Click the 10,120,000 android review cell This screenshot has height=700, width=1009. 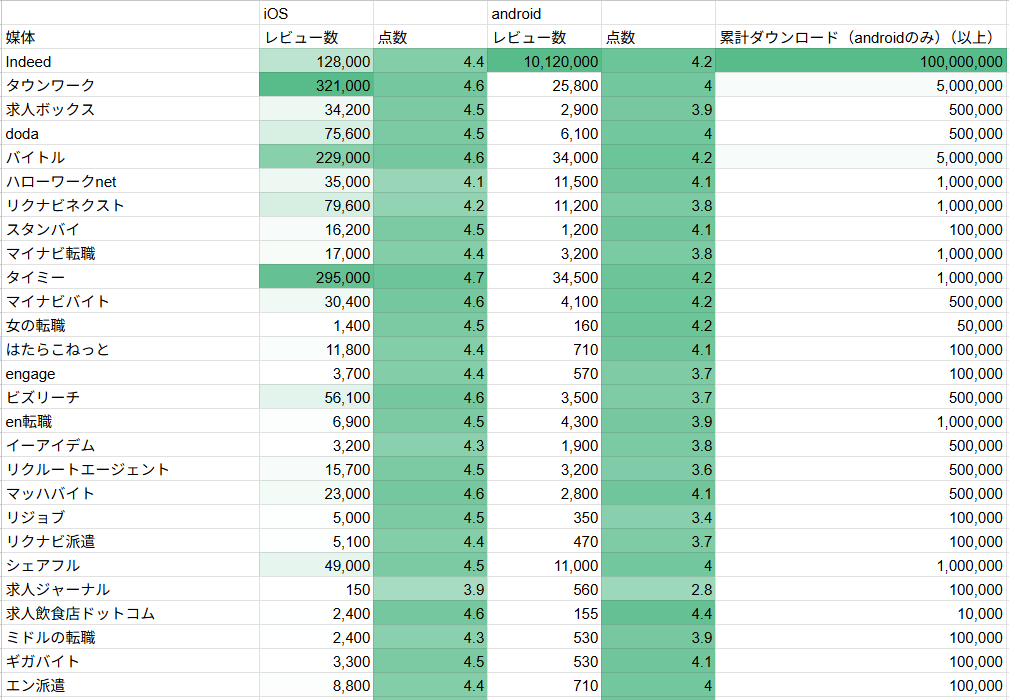544,62
